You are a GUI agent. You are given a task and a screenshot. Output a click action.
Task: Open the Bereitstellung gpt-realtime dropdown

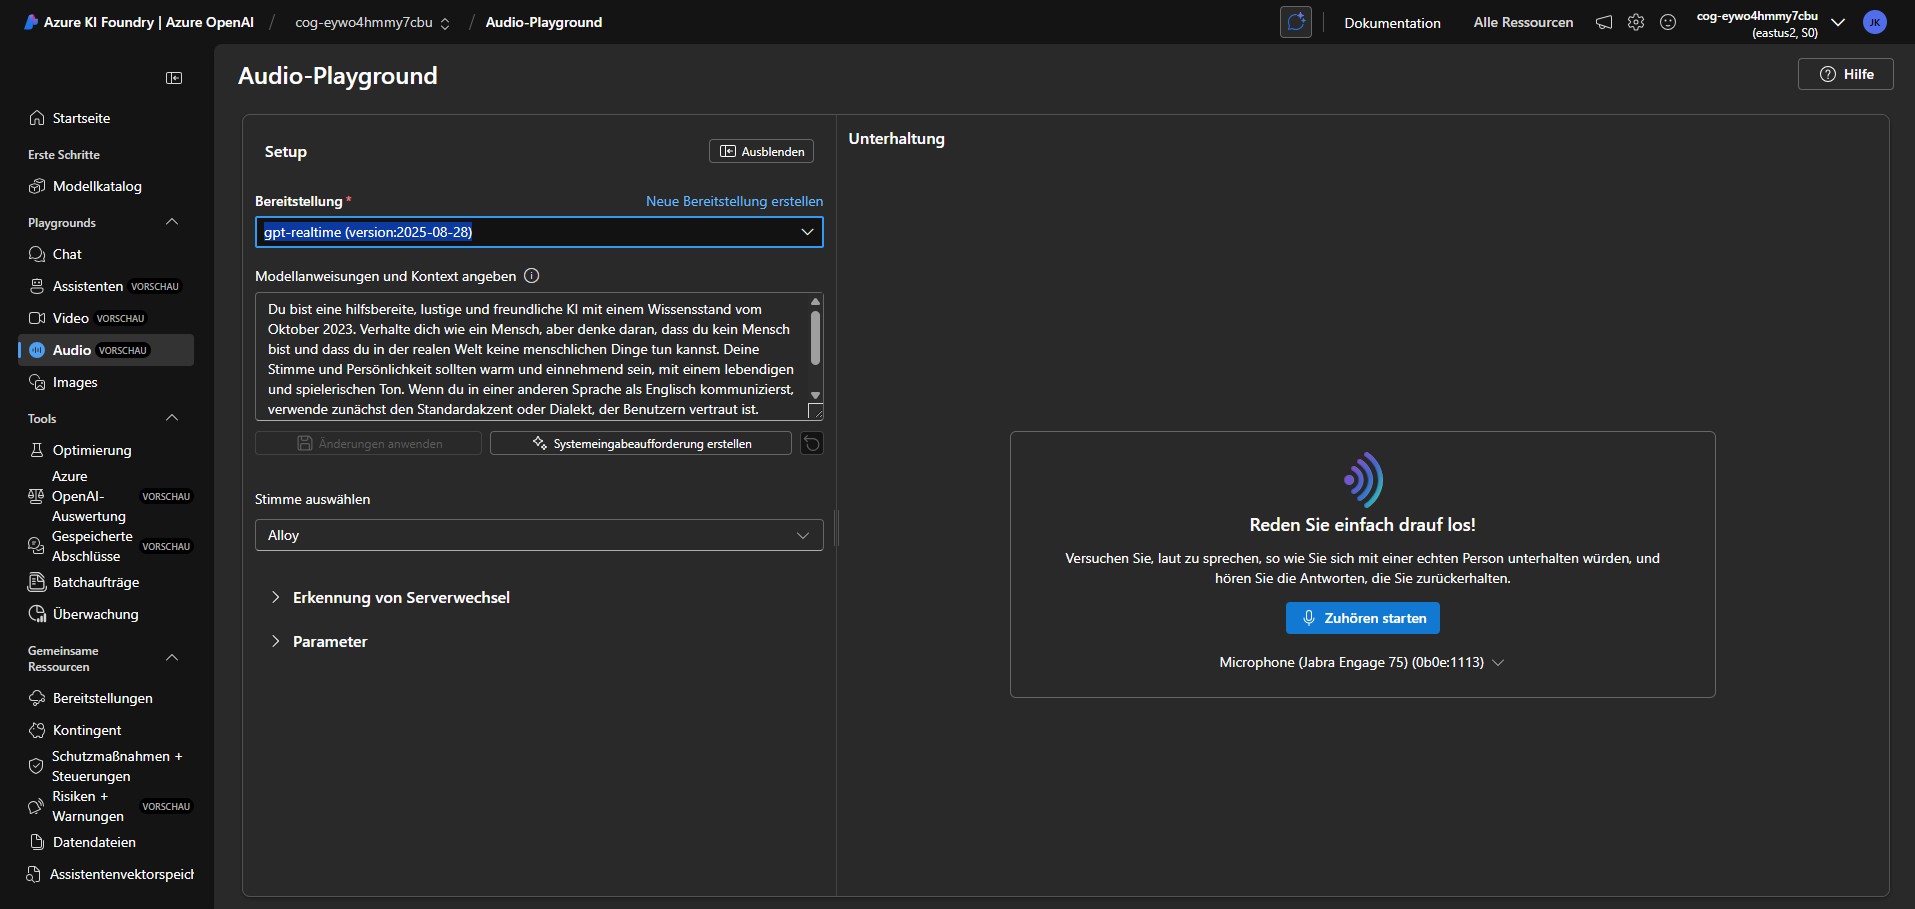coord(539,232)
